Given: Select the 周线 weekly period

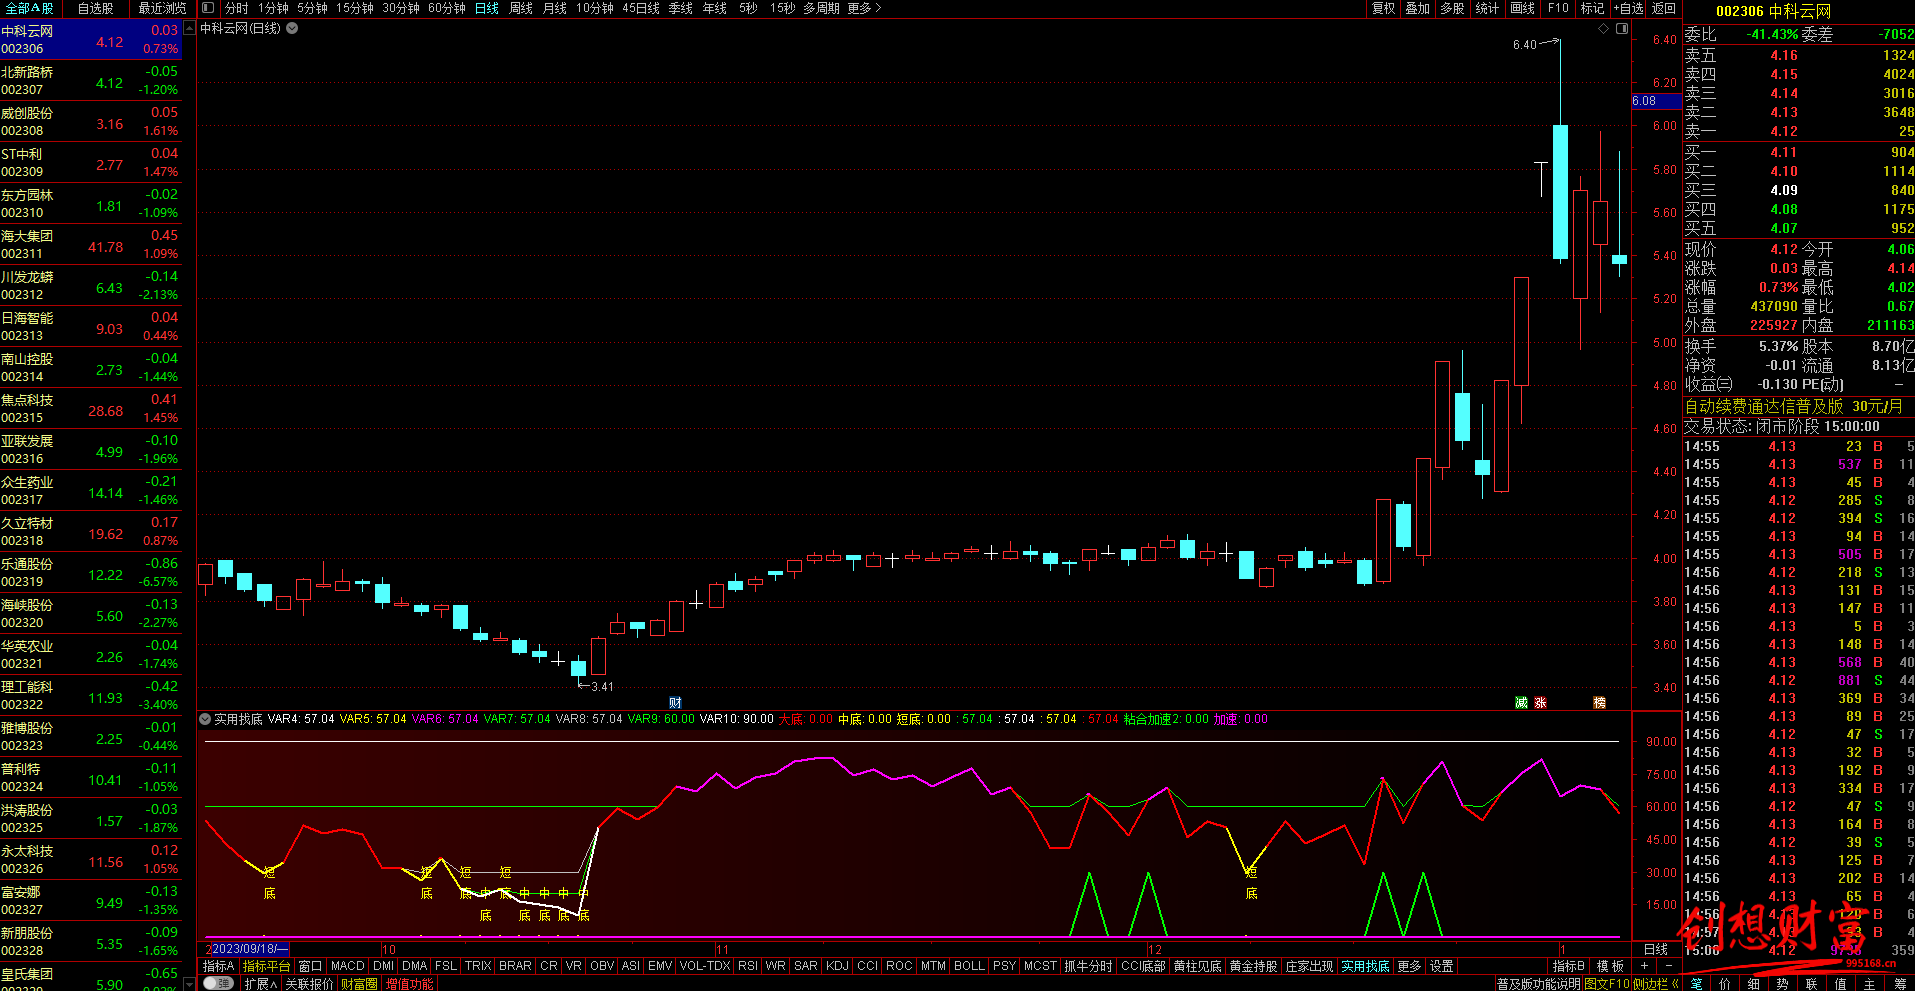Looking at the screenshot, I should coord(521,8).
